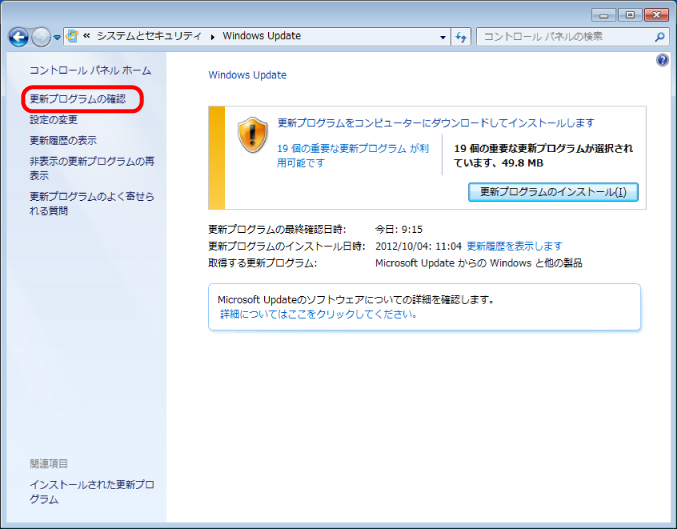Click the greyed forward arrow button

pos(41,37)
